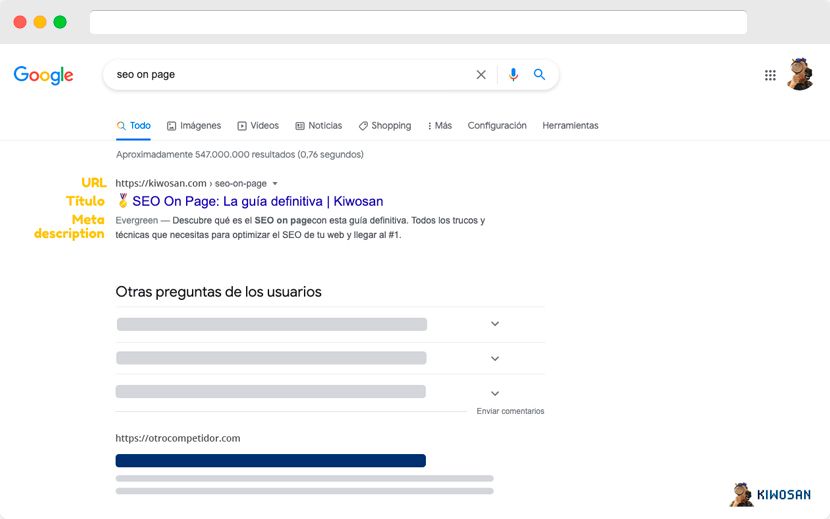Select the Todo tab
The height and width of the screenshot is (519, 830).
coord(133,126)
